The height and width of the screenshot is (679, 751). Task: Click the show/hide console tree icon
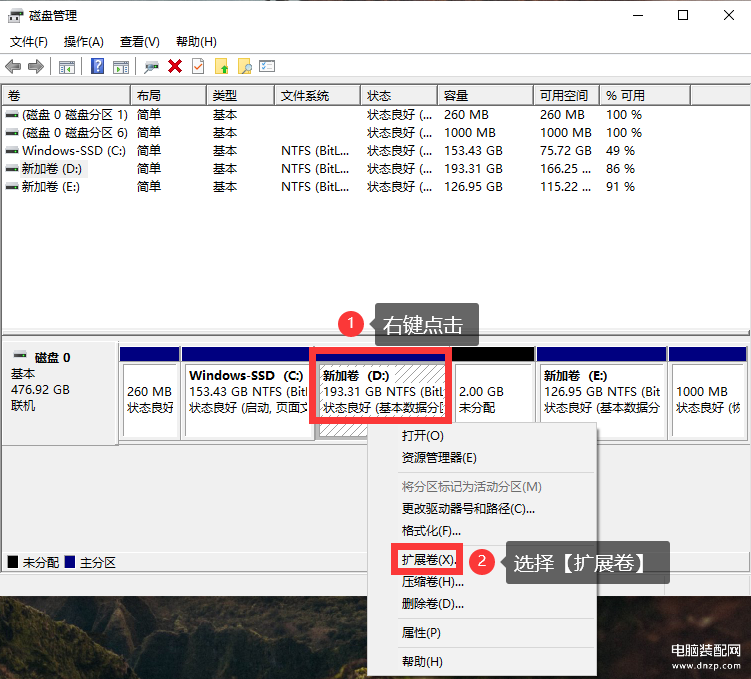[x=67, y=66]
